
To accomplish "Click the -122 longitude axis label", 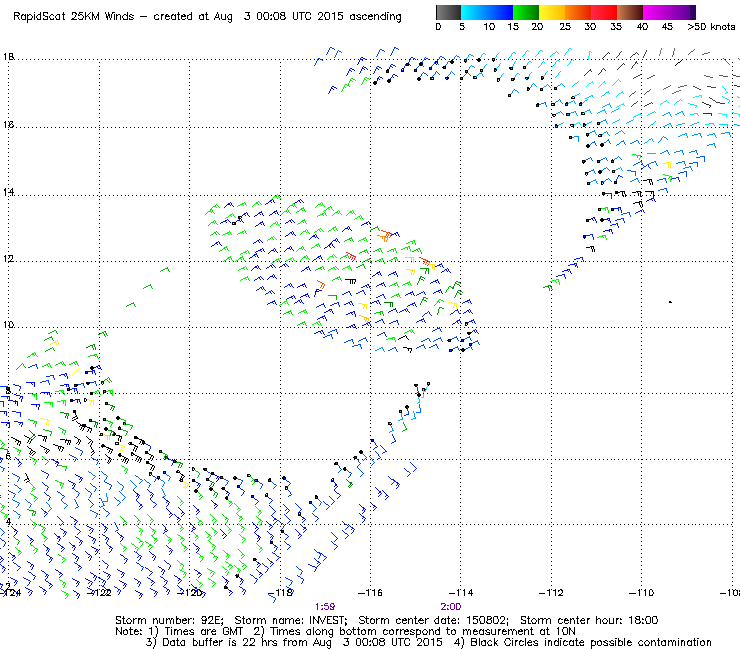I will point(99,593).
